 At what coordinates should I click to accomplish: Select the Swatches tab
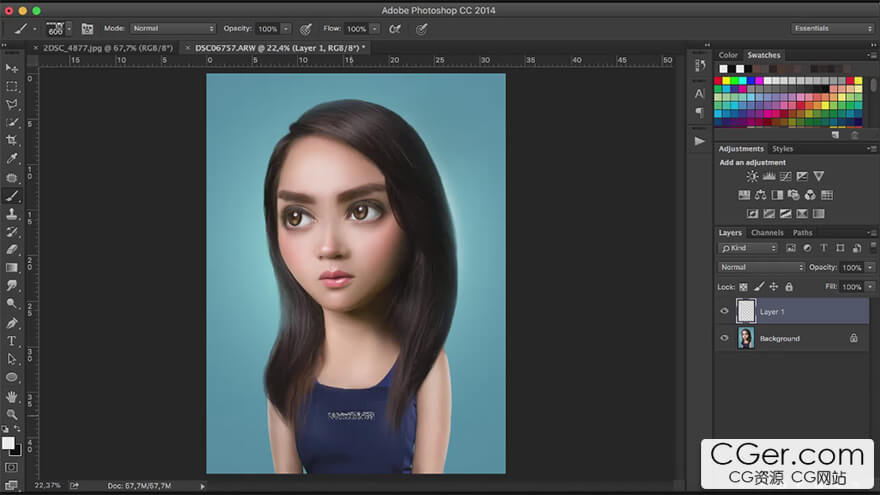pos(764,55)
